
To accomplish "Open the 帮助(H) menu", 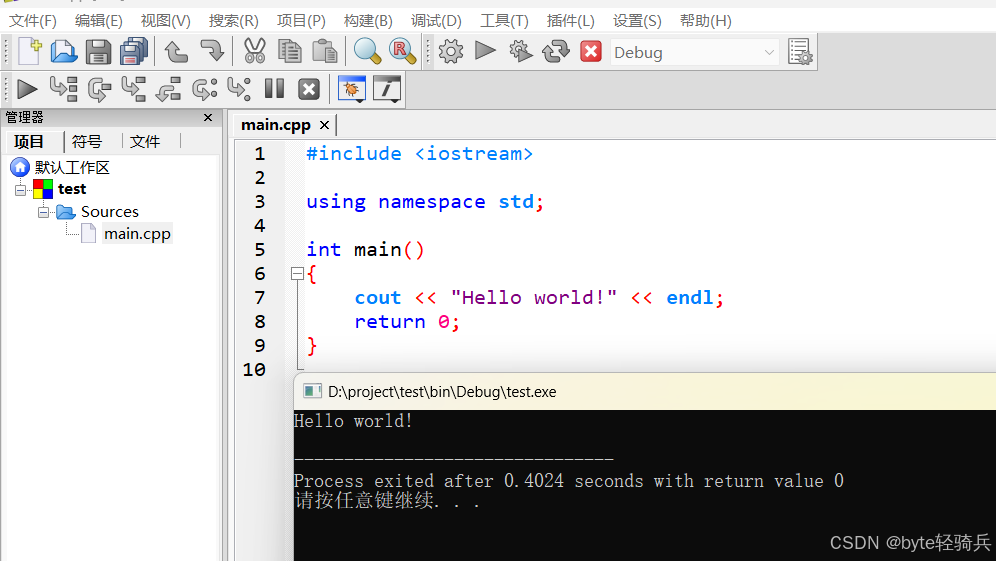I will tap(705, 21).
